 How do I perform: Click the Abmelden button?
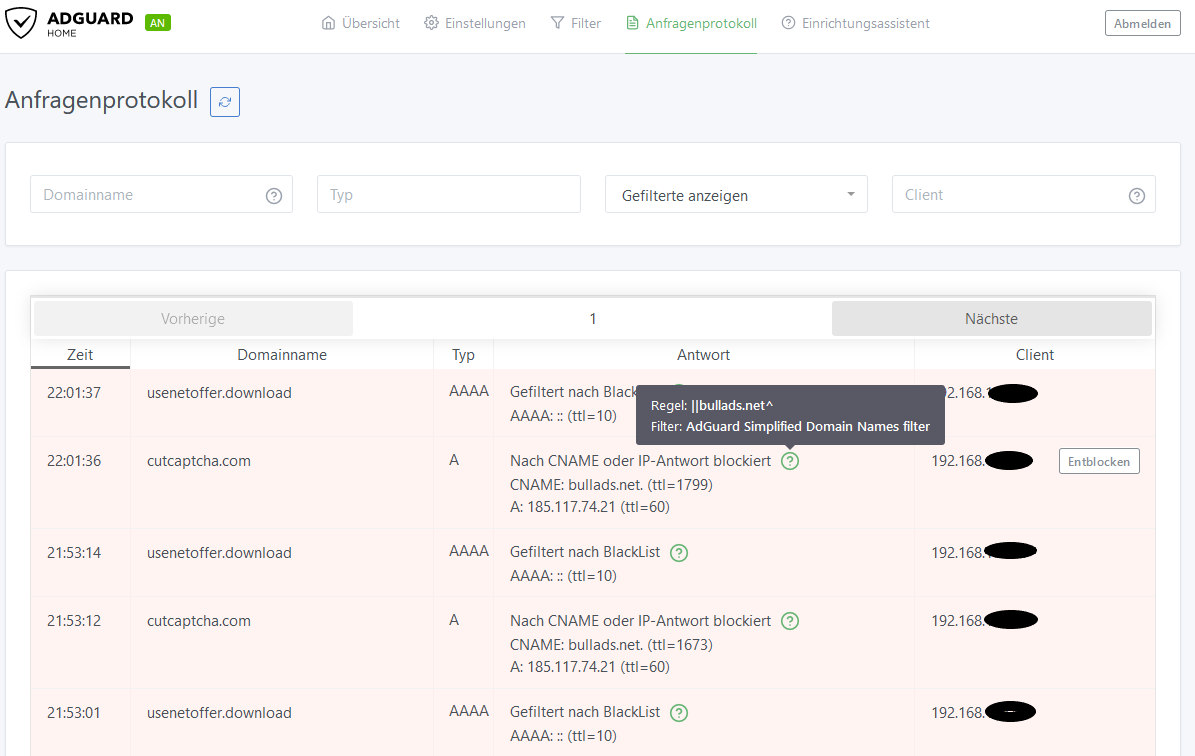pos(1142,22)
